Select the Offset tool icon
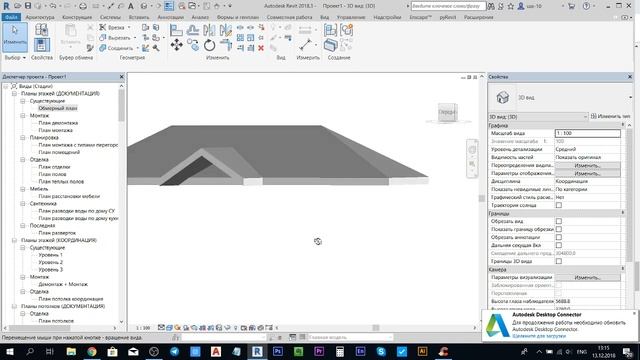This screenshot has height=360, width=640. click(x=193, y=30)
